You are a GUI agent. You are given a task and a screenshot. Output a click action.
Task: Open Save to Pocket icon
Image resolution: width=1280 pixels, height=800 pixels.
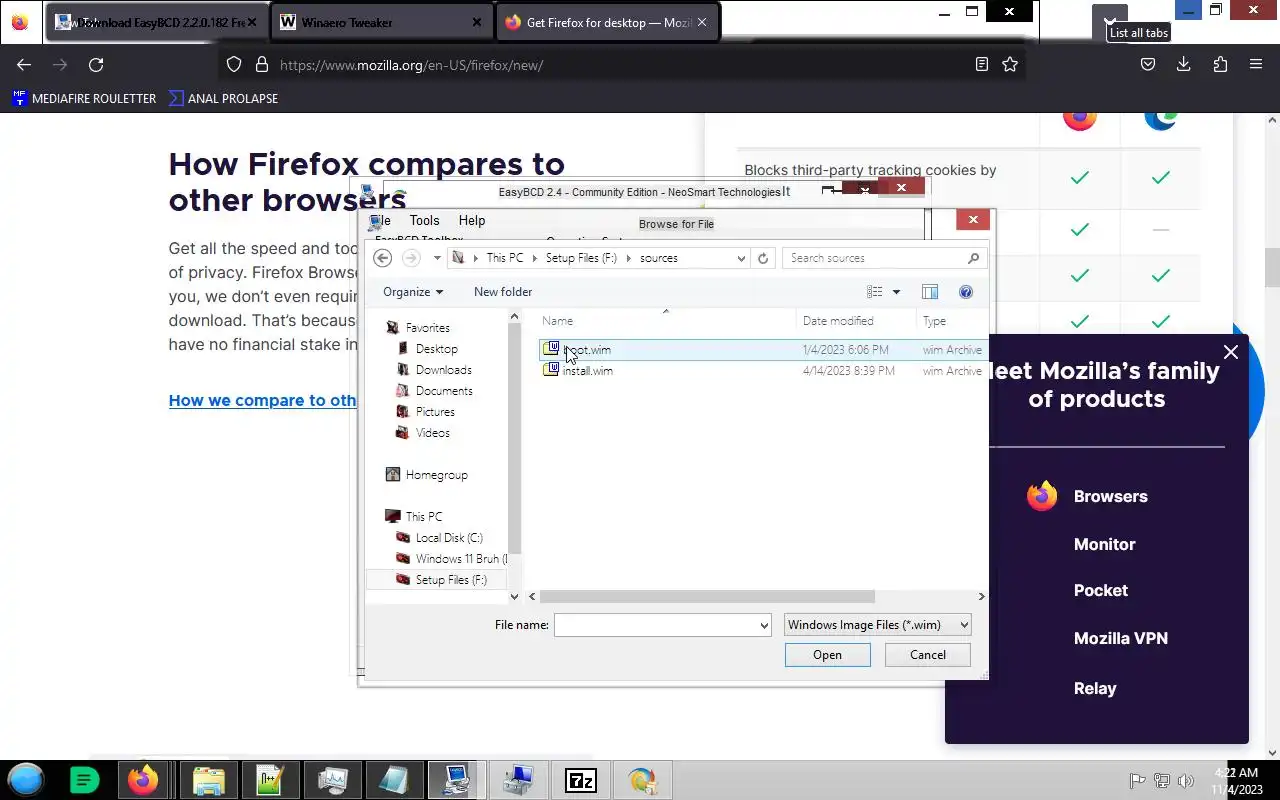(x=1148, y=65)
